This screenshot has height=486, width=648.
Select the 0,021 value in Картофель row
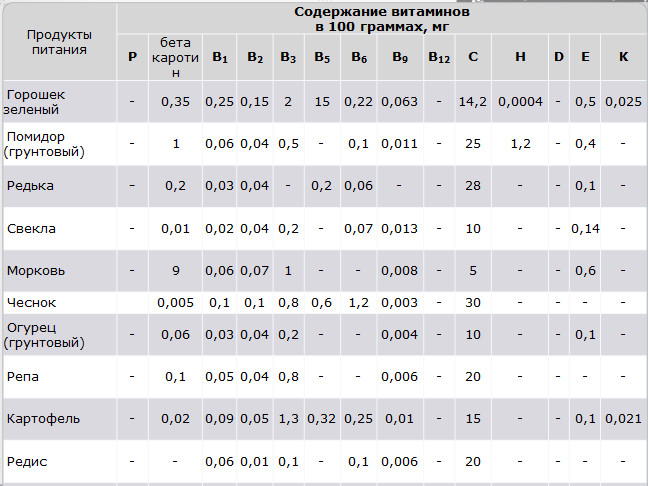click(623, 418)
